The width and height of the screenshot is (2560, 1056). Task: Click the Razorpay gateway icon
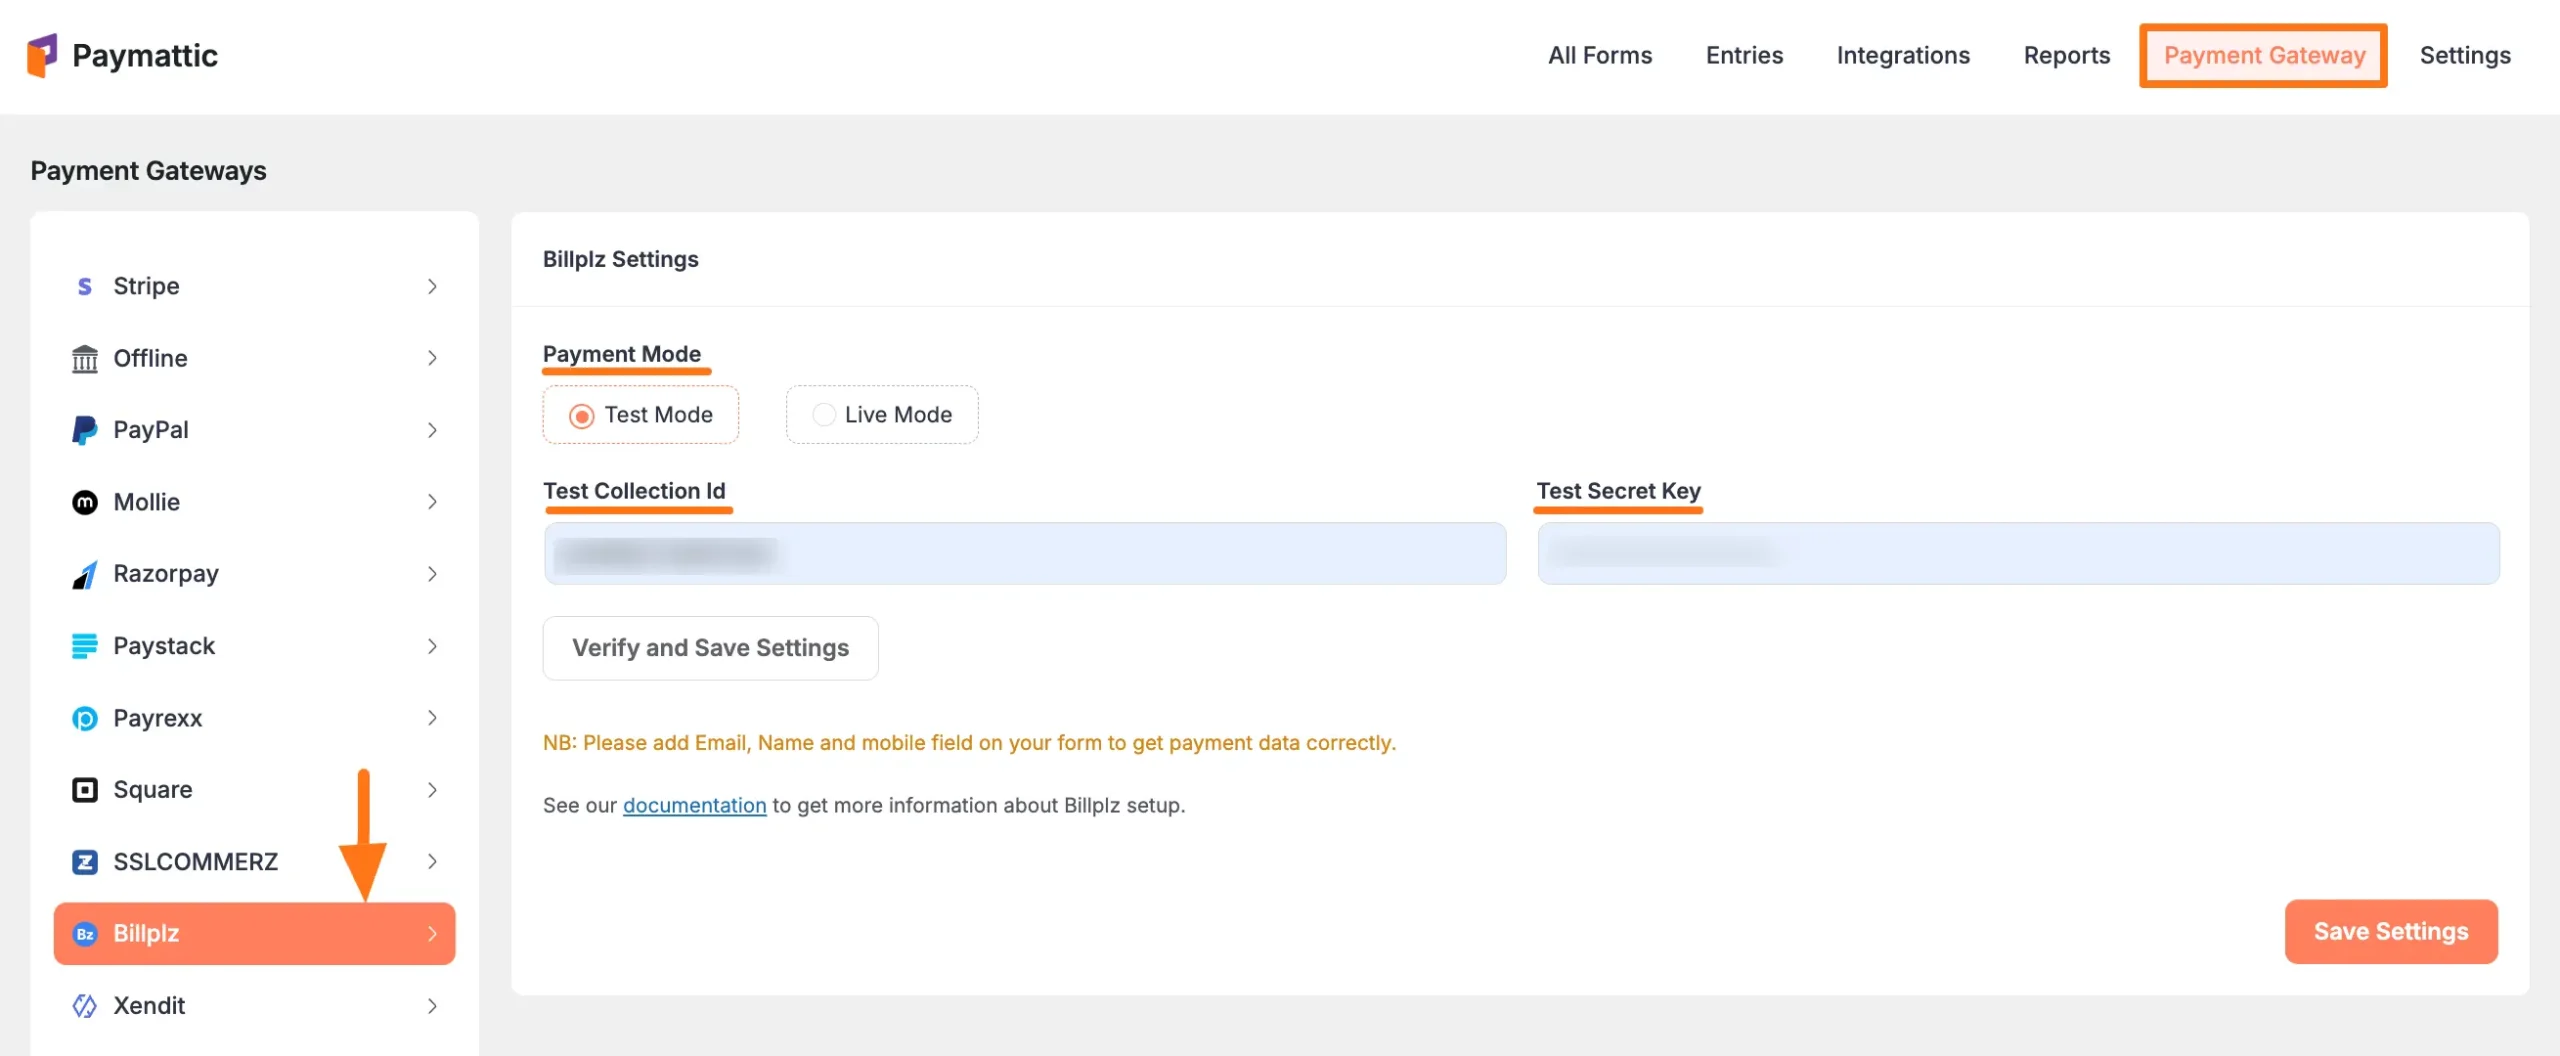85,573
